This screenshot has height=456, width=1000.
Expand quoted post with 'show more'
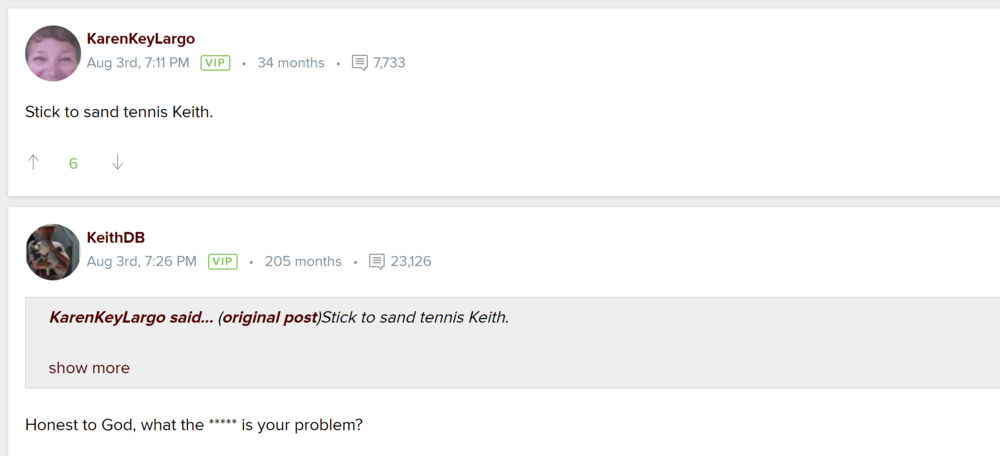pos(89,368)
